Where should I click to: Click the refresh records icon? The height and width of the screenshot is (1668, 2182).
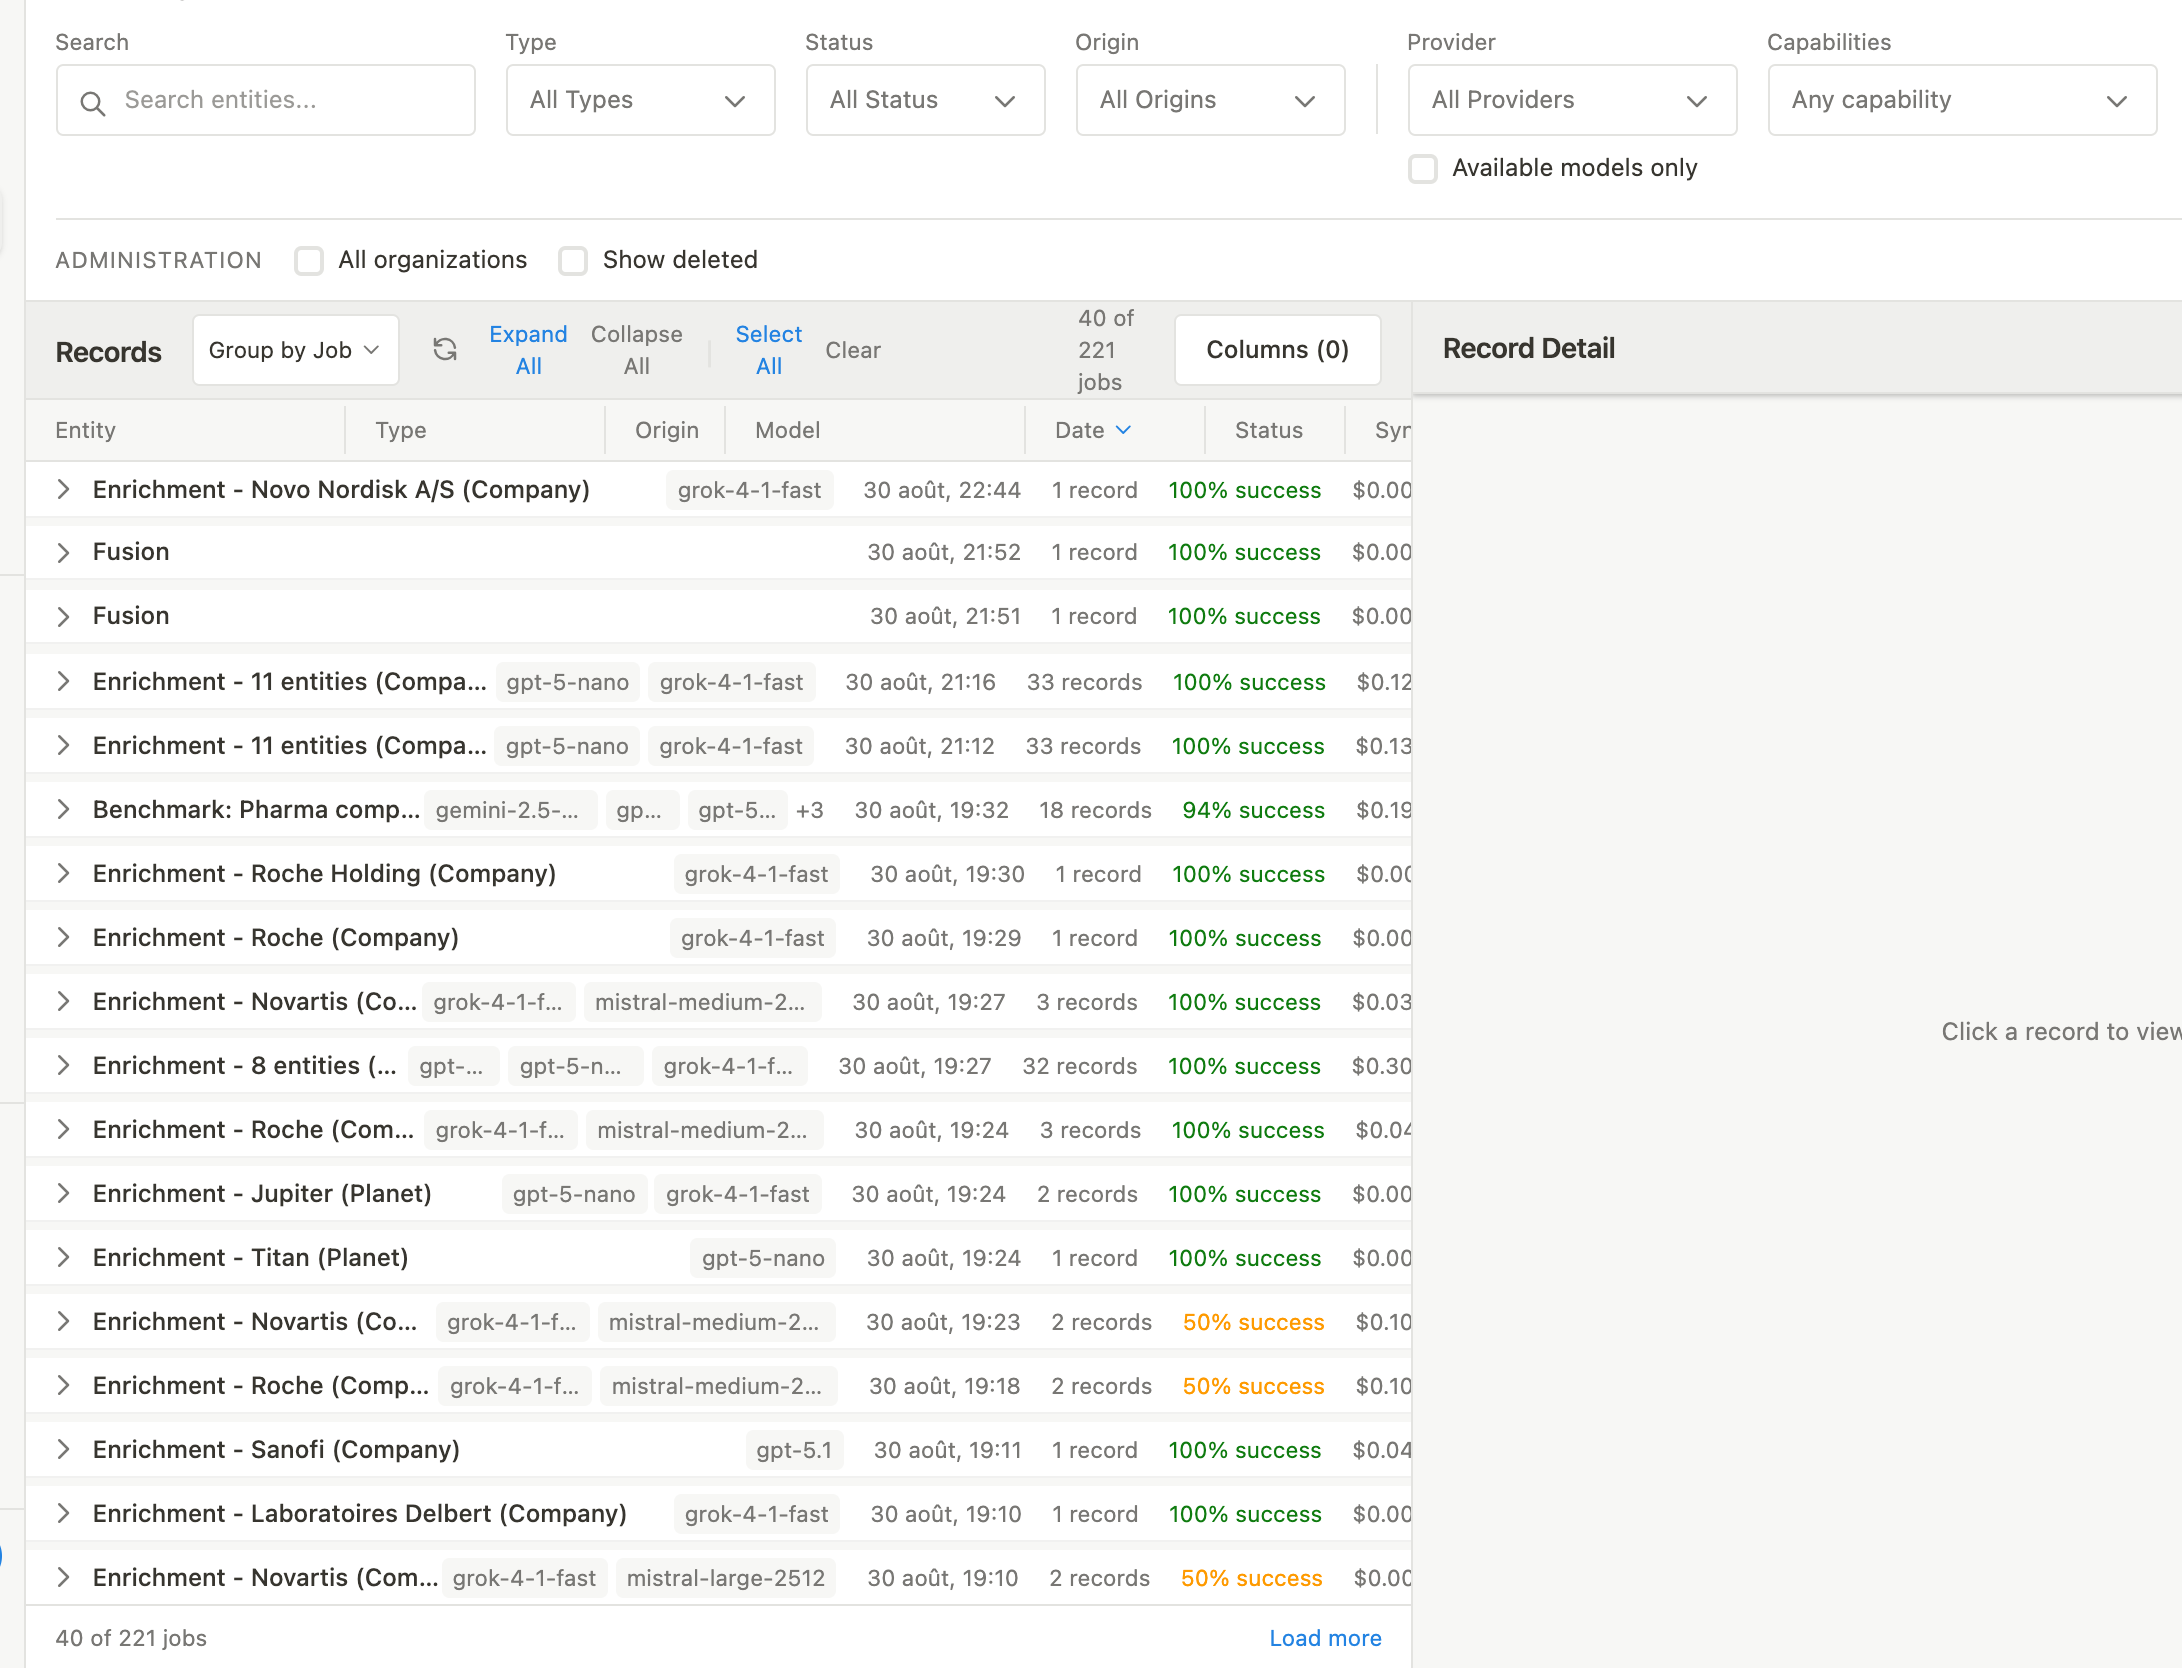[x=445, y=350]
